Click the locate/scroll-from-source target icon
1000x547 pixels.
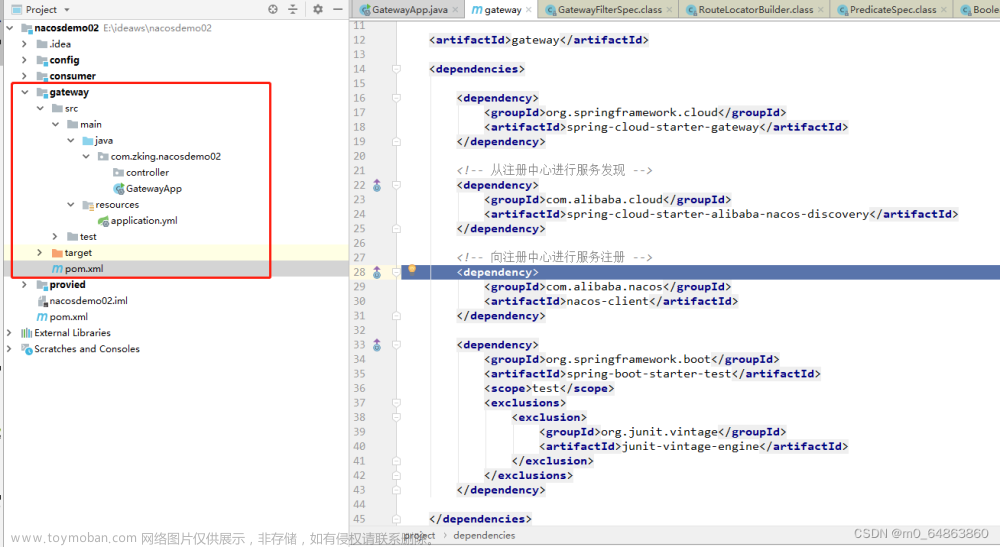(x=273, y=9)
